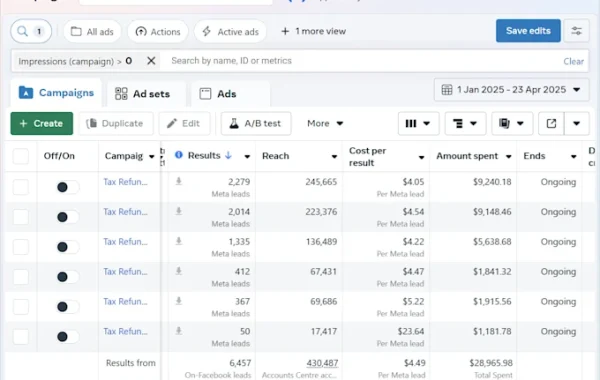The image size is (600, 380).
Task: Select checkbox for the $1,841.32 campaign
Action: tap(21, 277)
